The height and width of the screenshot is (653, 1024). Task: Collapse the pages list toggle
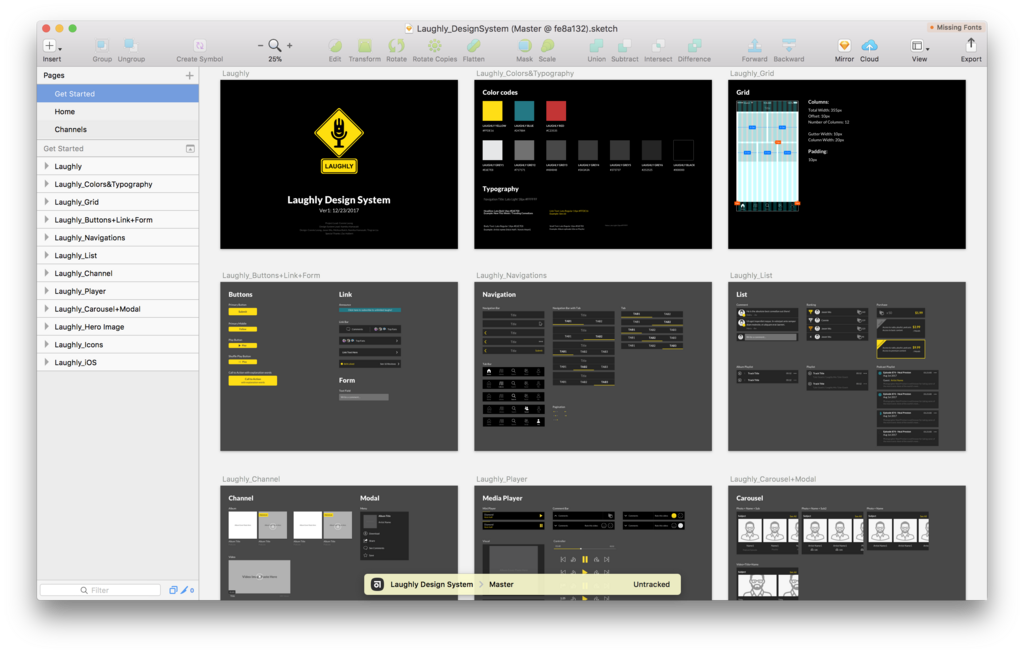click(190, 149)
